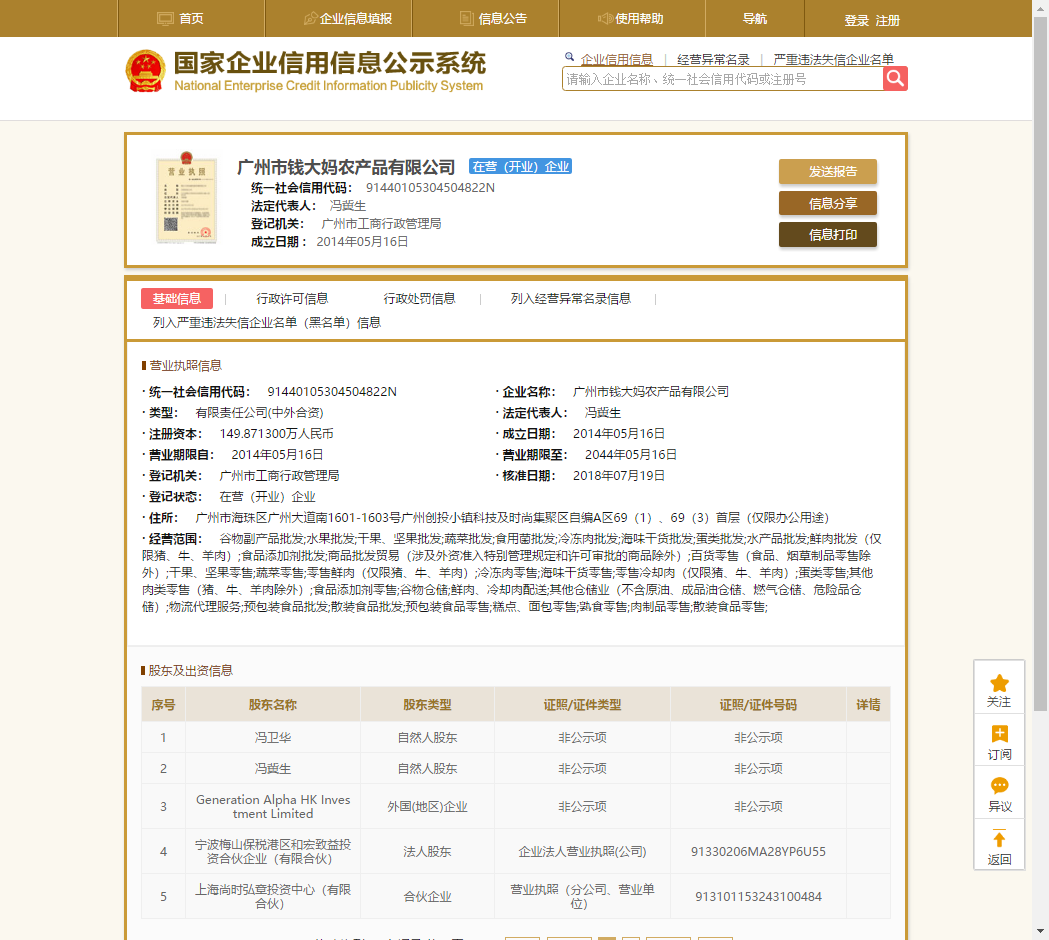Click the 发送报告 button
Screen dimensions: 1049x940
[827, 171]
